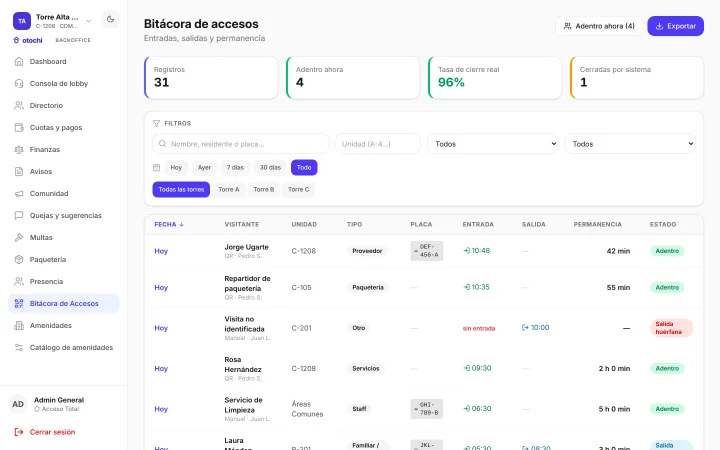Click the Salida huérfana status badge
The image size is (720, 450).
671,328
